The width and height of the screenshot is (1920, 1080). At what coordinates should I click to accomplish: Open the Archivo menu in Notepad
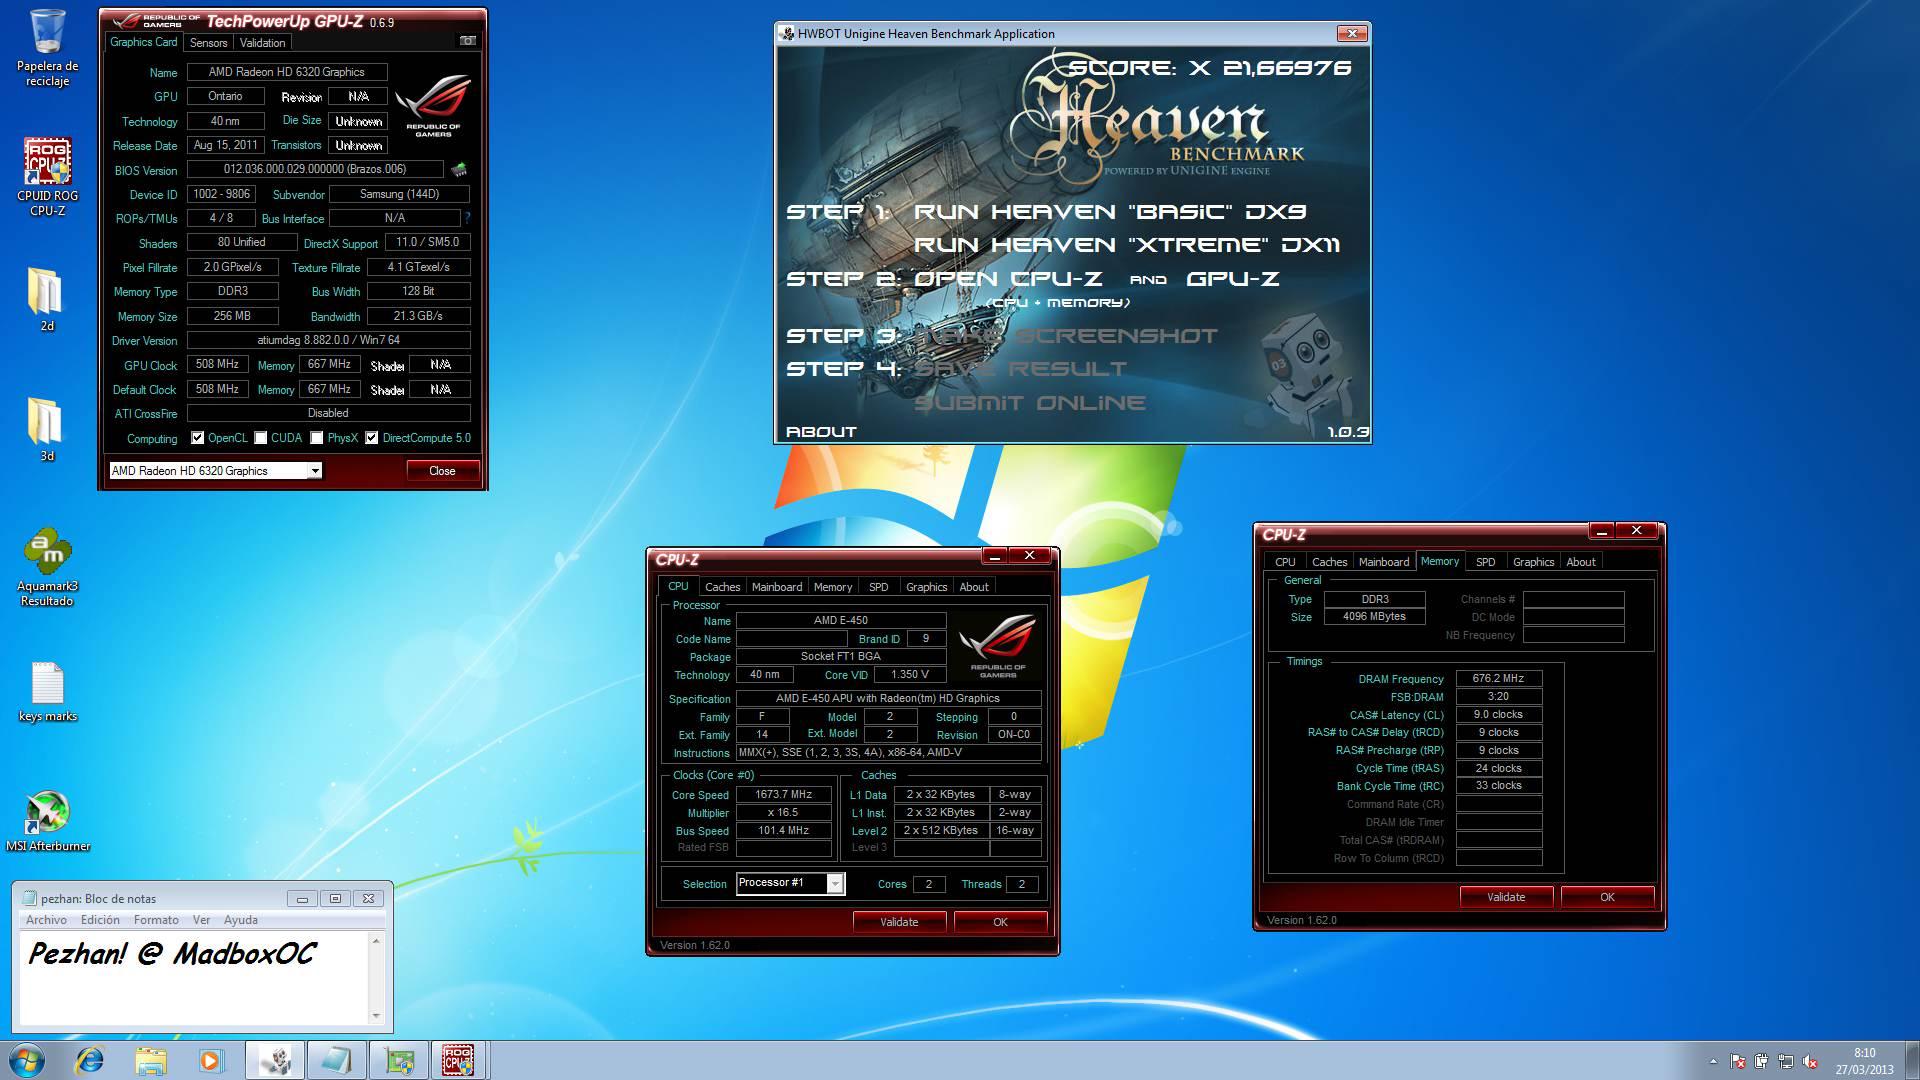click(x=46, y=920)
